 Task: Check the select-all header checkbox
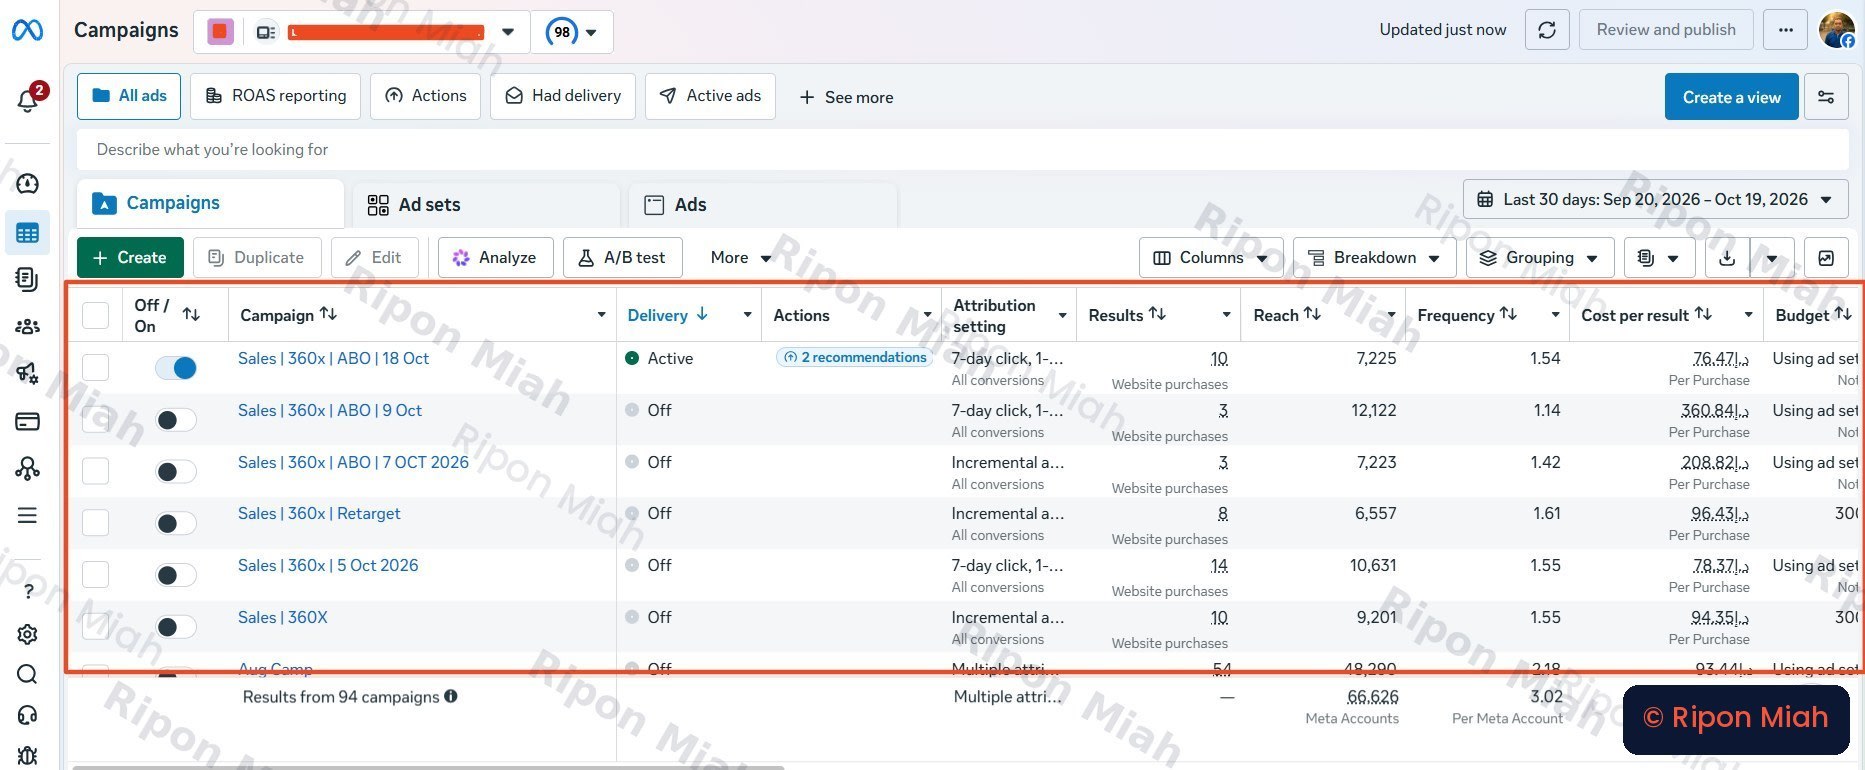(x=95, y=315)
